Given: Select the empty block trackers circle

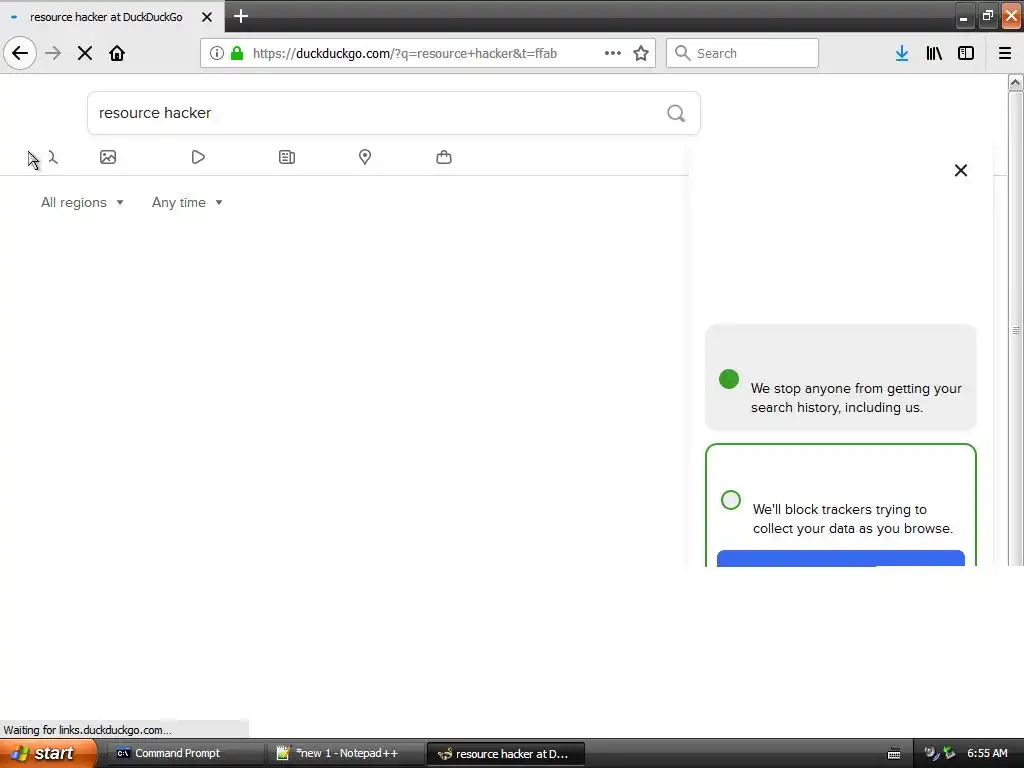Looking at the screenshot, I should (x=731, y=500).
